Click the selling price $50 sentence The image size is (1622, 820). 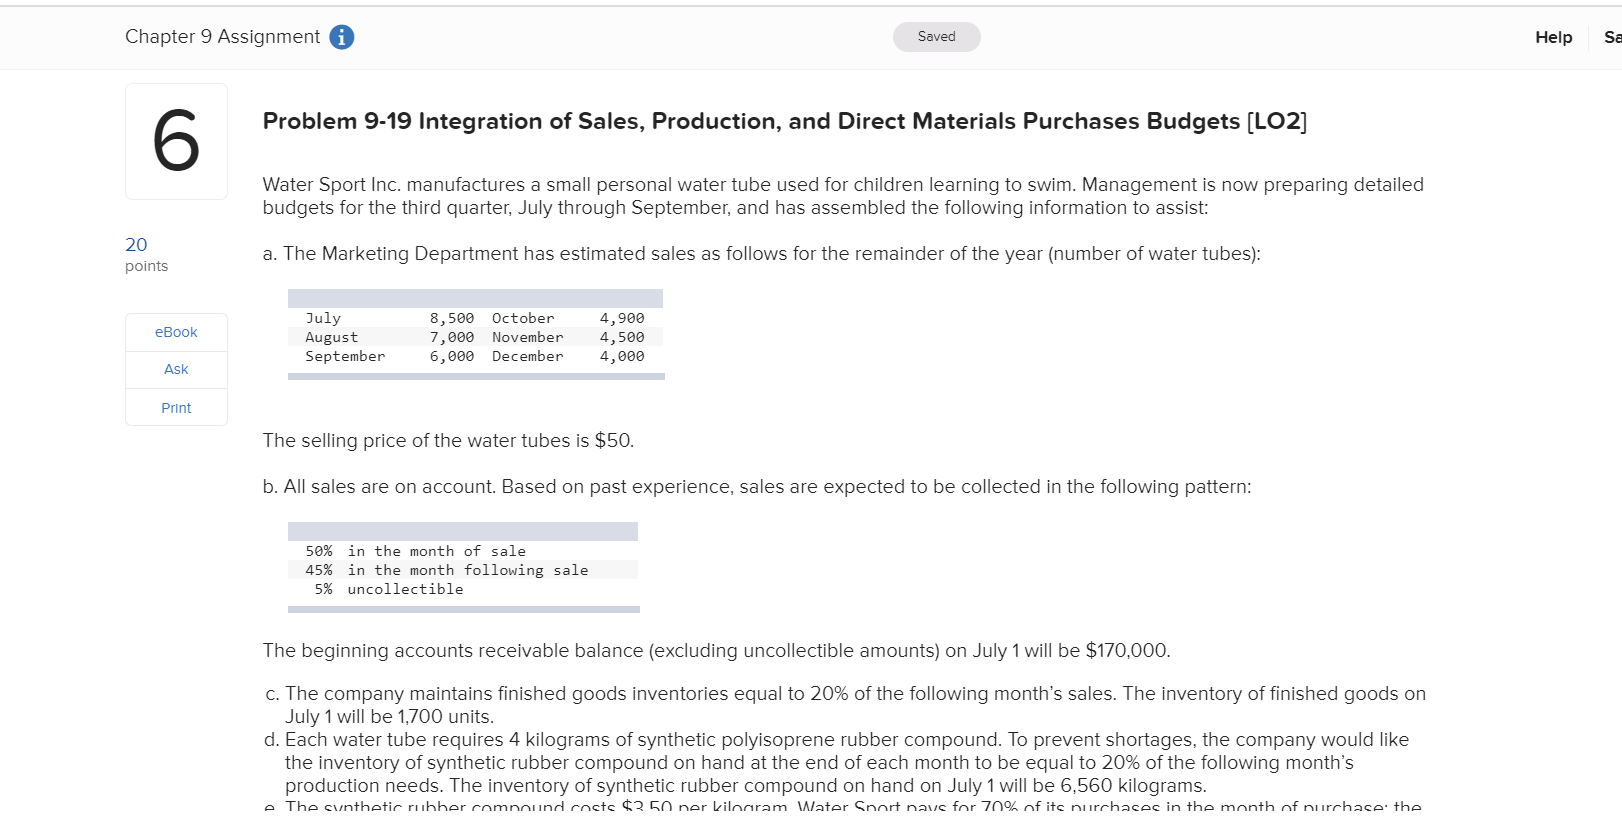[448, 441]
